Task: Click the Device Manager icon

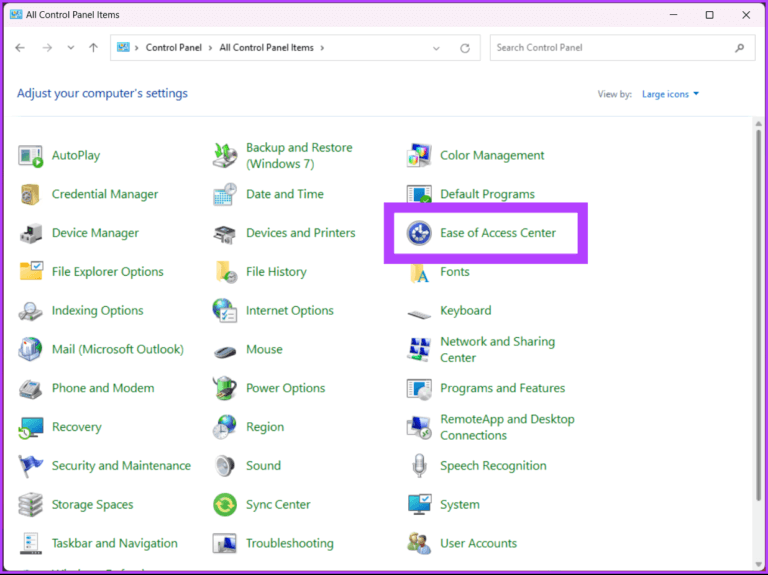Action: pyautogui.click(x=31, y=233)
